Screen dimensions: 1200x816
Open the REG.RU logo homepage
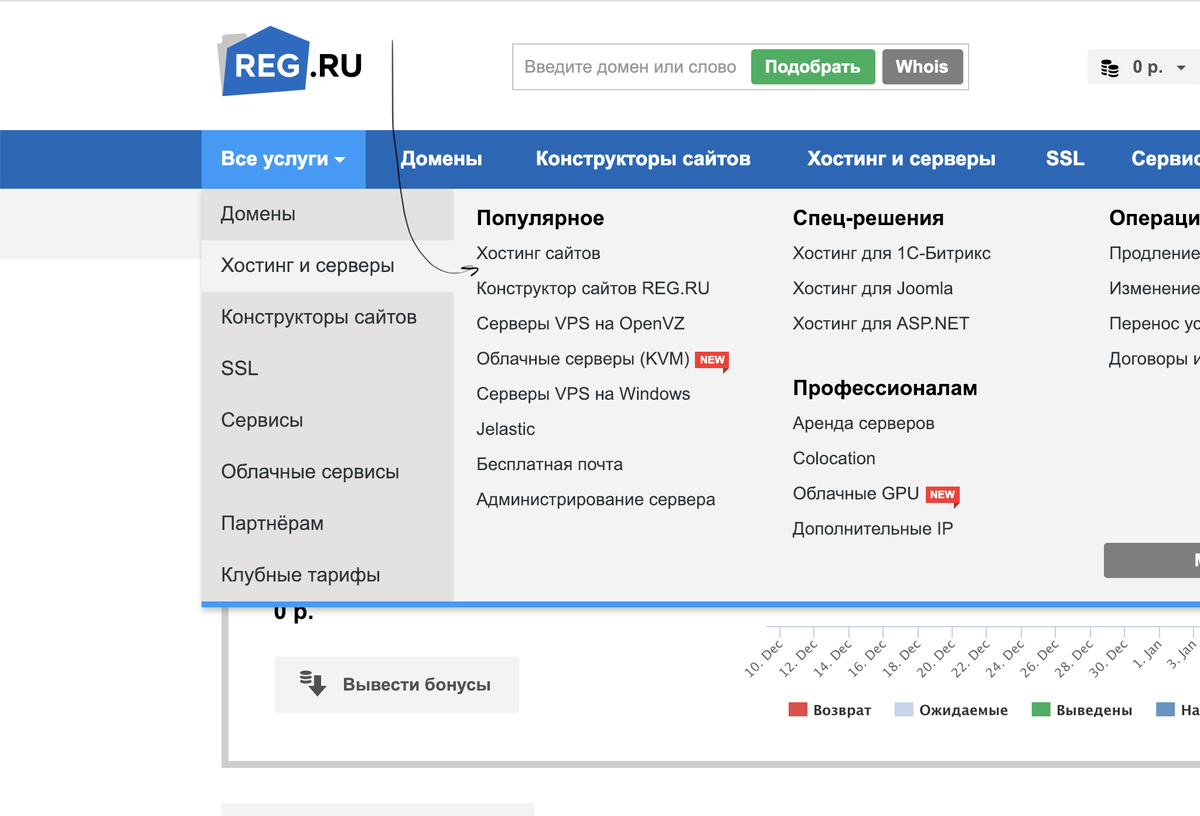[291, 61]
